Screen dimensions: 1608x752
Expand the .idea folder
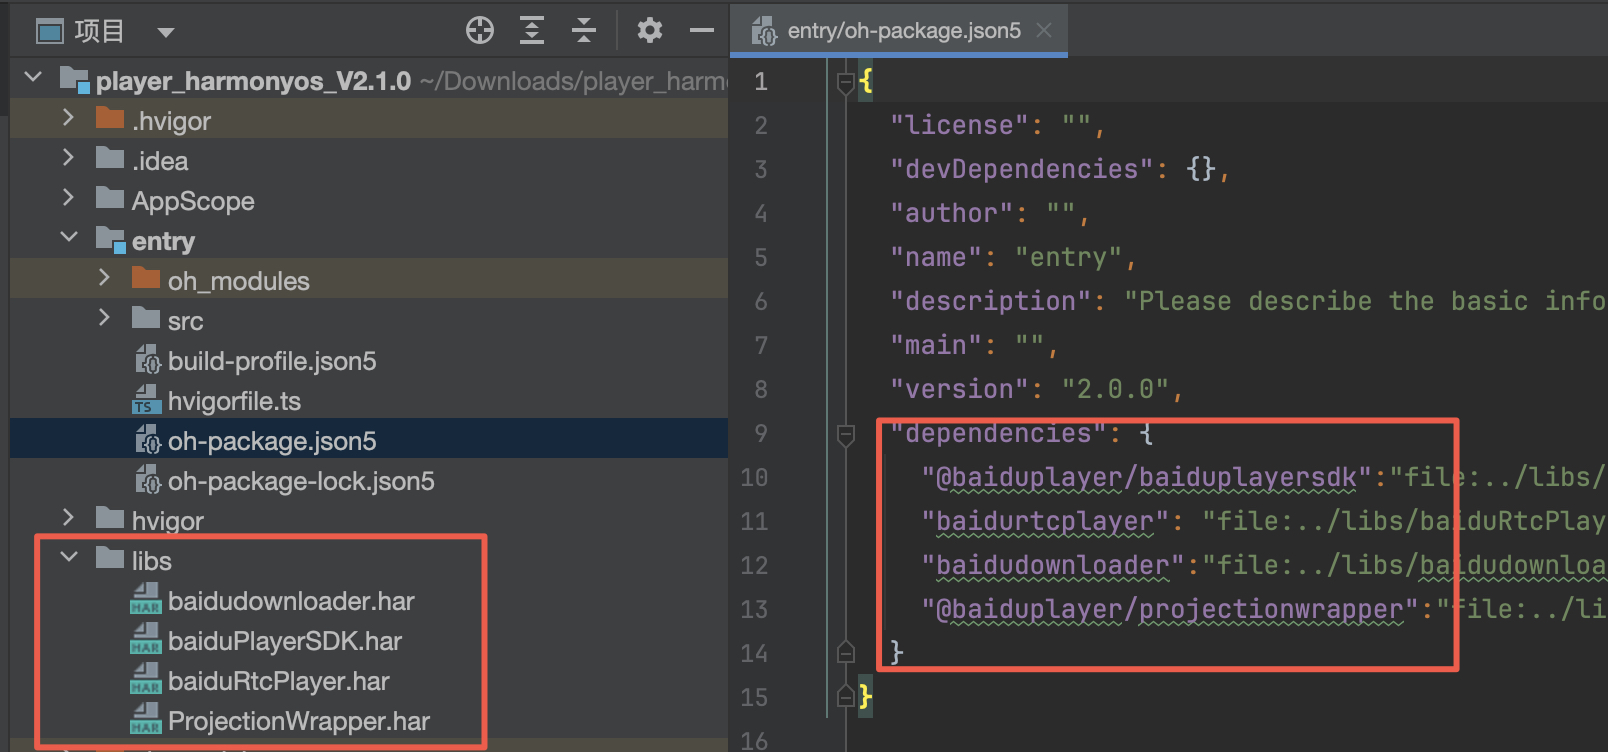tap(68, 157)
